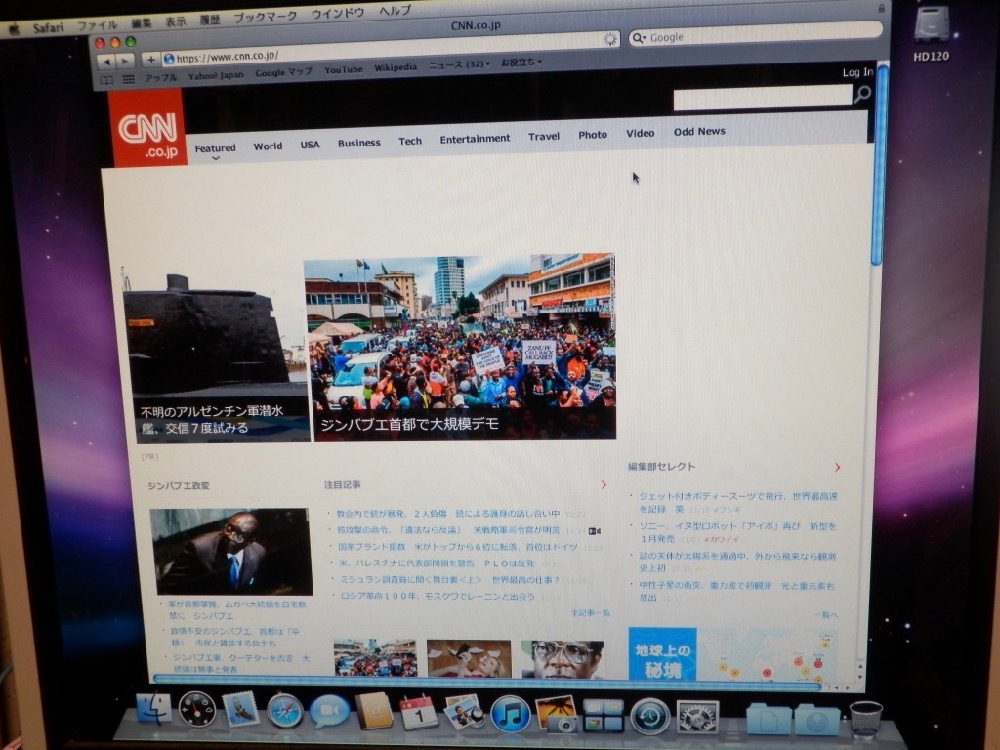Screen dimensions: 1000x750
Task: Open the 表示 menu
Action: [x=176, y=21]
